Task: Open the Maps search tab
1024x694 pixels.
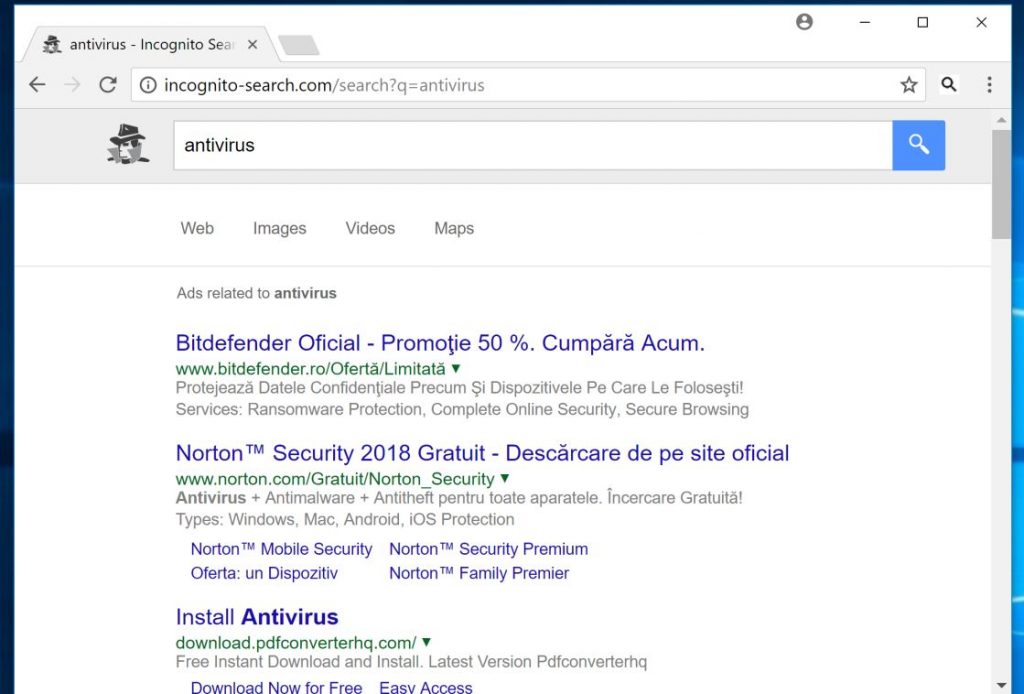Action: coord(454,228)
